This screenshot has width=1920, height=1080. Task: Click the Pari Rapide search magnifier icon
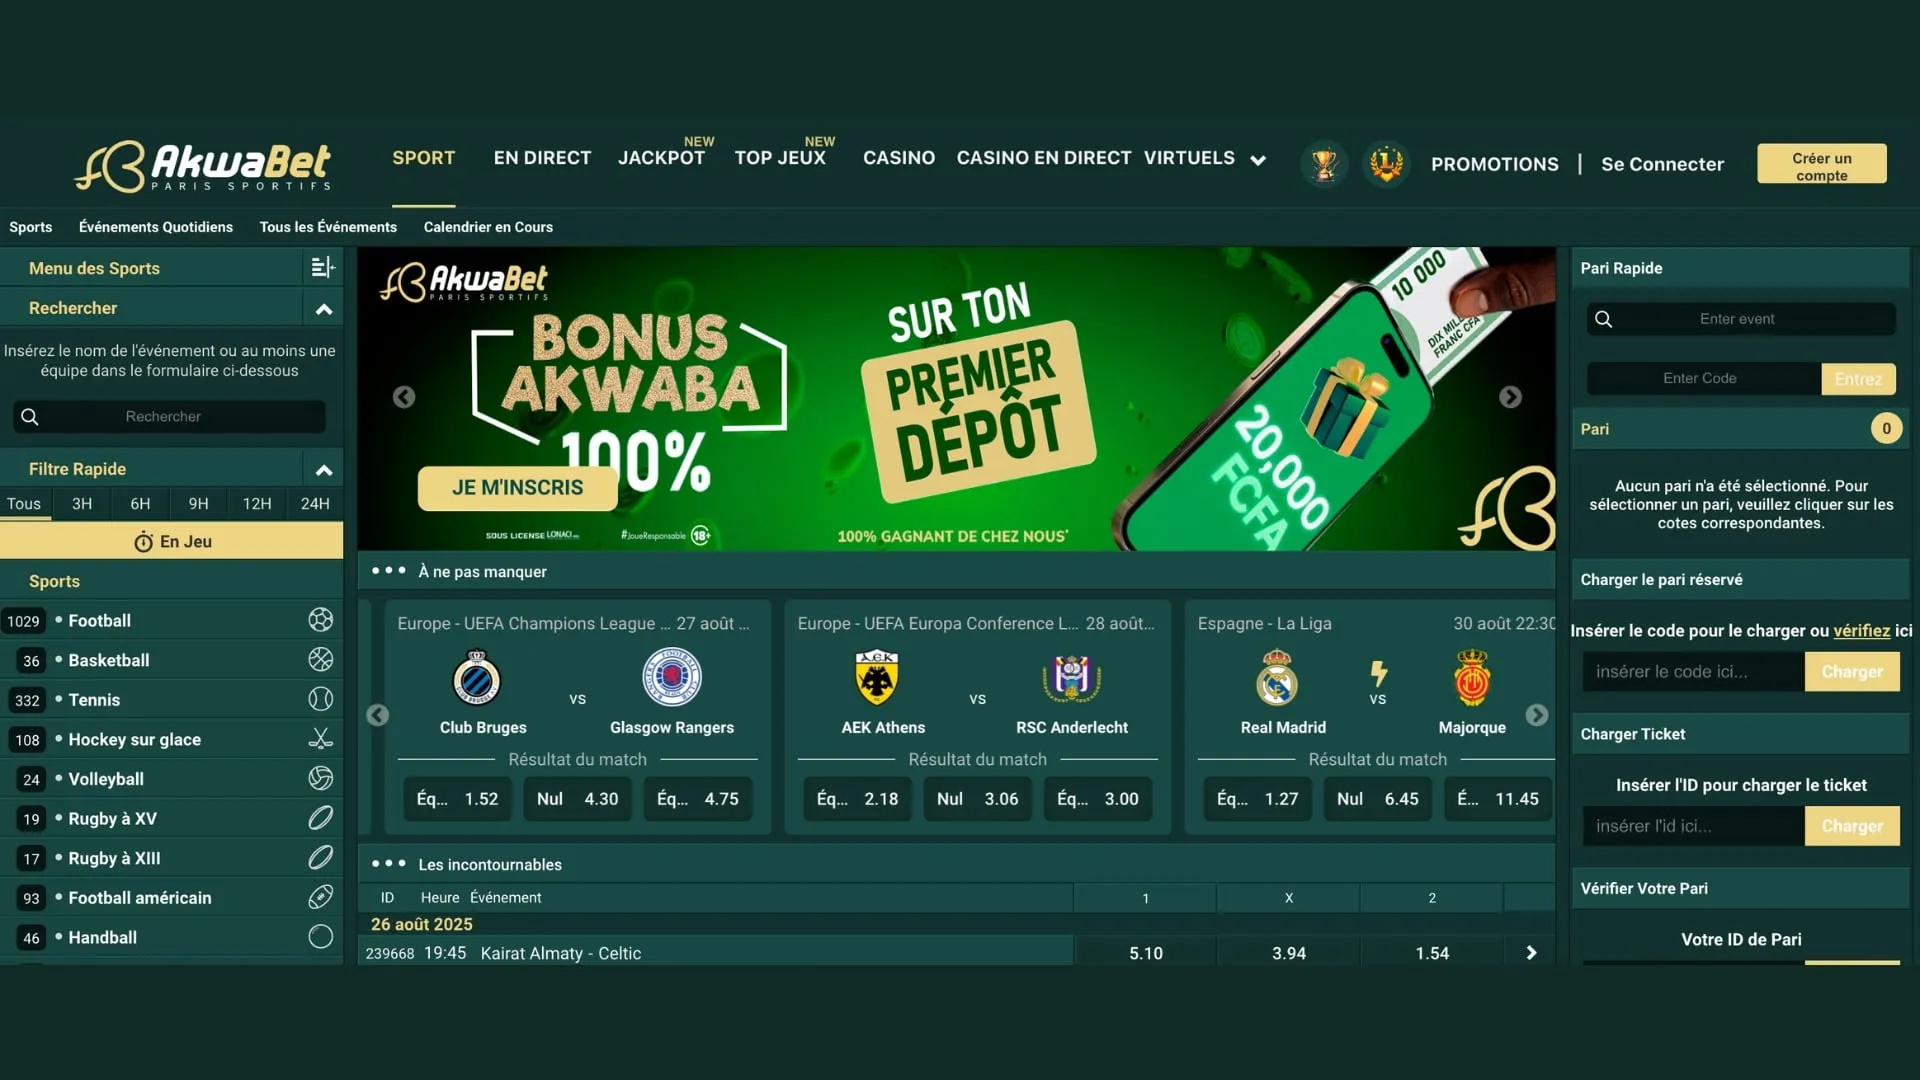point(1603,319)
